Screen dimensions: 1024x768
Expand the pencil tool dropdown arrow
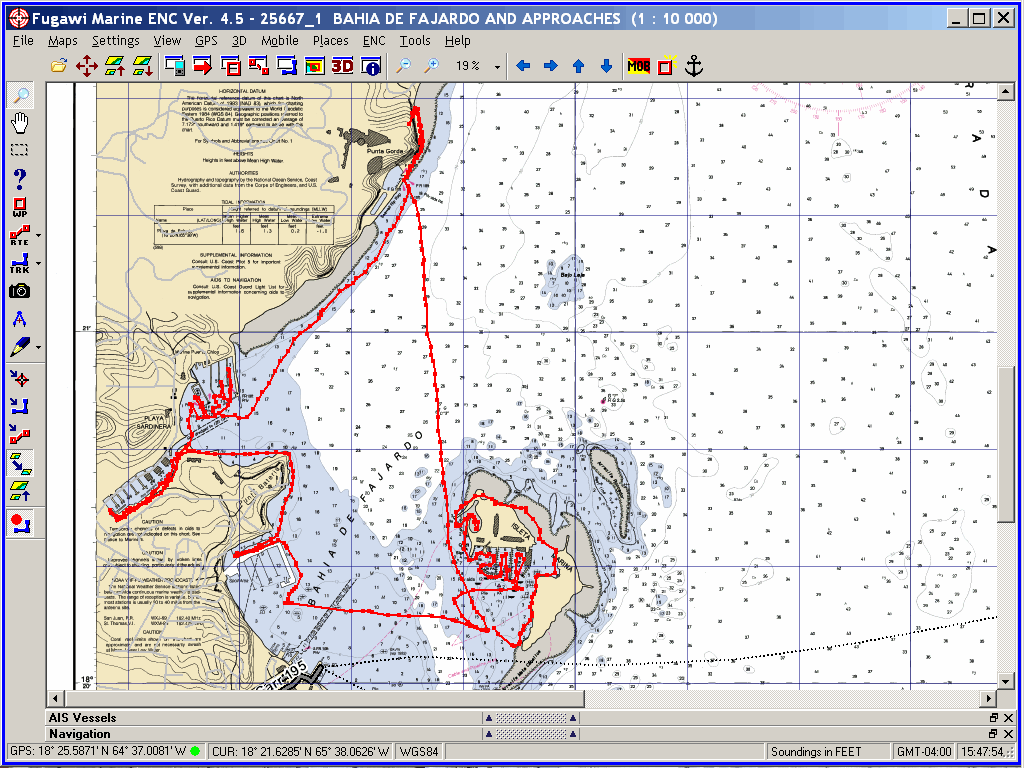pyautogui.click(x=39, y=347)
